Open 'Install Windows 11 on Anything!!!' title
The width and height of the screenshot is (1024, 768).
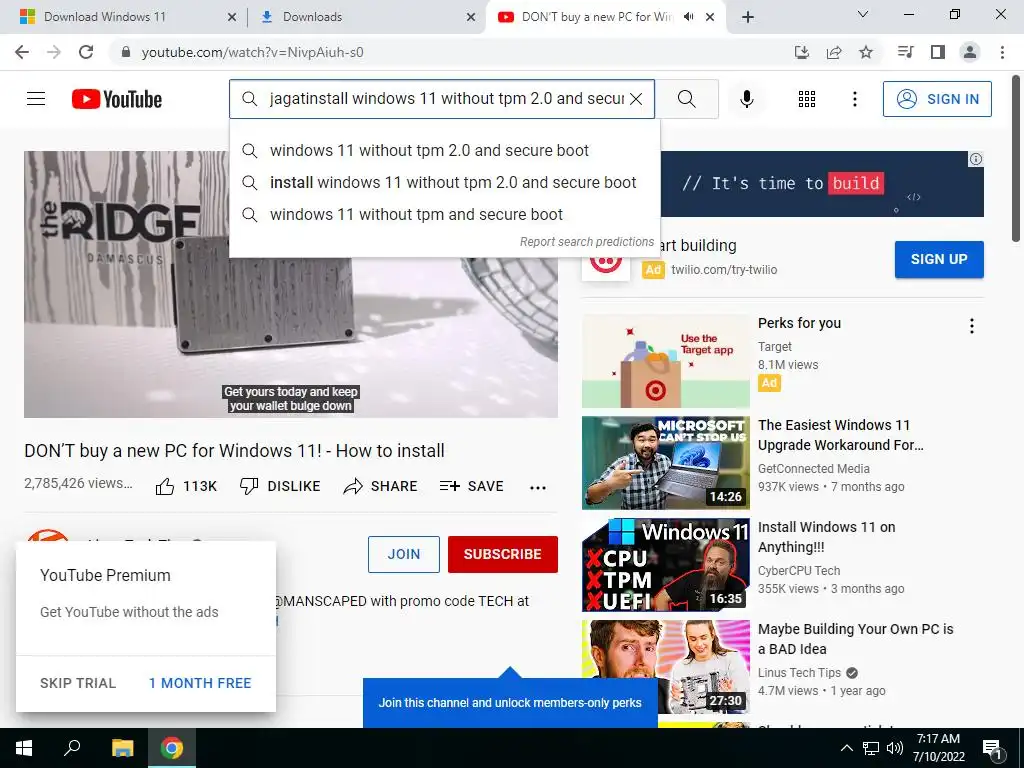(826, 537)
